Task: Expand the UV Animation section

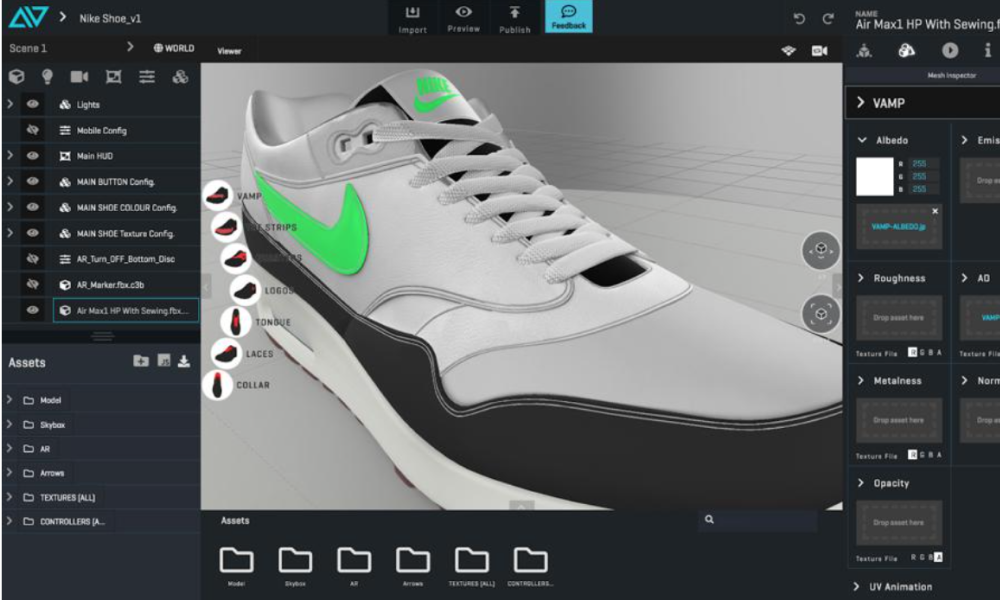Action: click(x=857, y=586)
